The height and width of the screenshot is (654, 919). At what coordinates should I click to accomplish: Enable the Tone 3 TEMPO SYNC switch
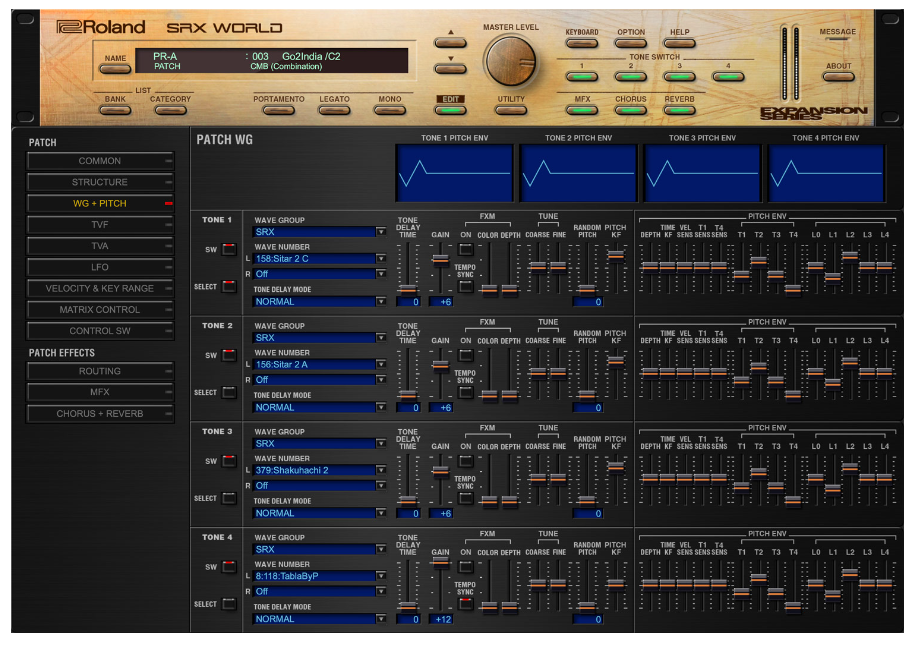point(466,499)
